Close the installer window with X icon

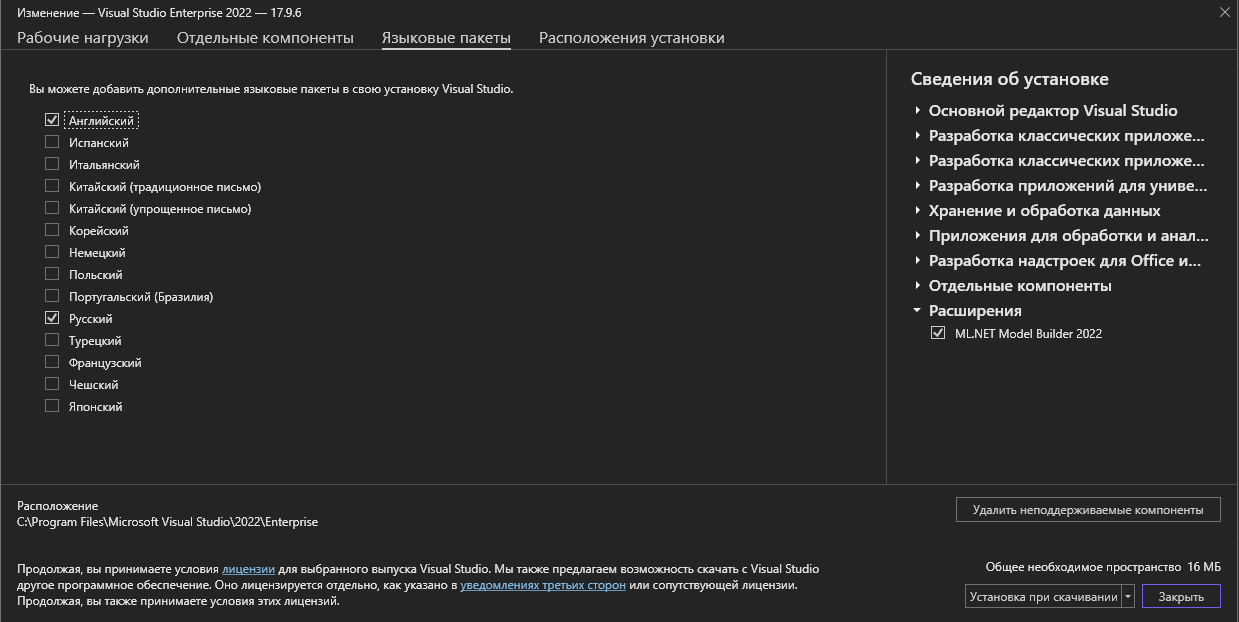click(1224, 12)
